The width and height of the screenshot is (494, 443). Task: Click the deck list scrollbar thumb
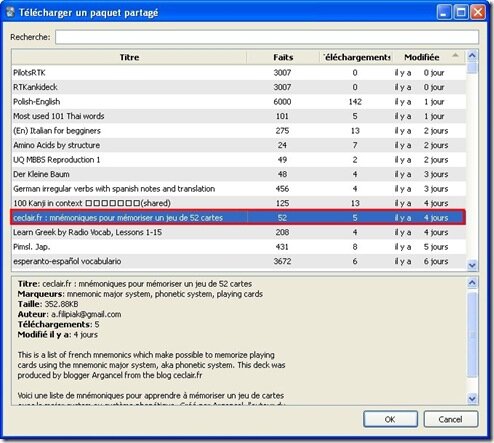pos(472,68)
